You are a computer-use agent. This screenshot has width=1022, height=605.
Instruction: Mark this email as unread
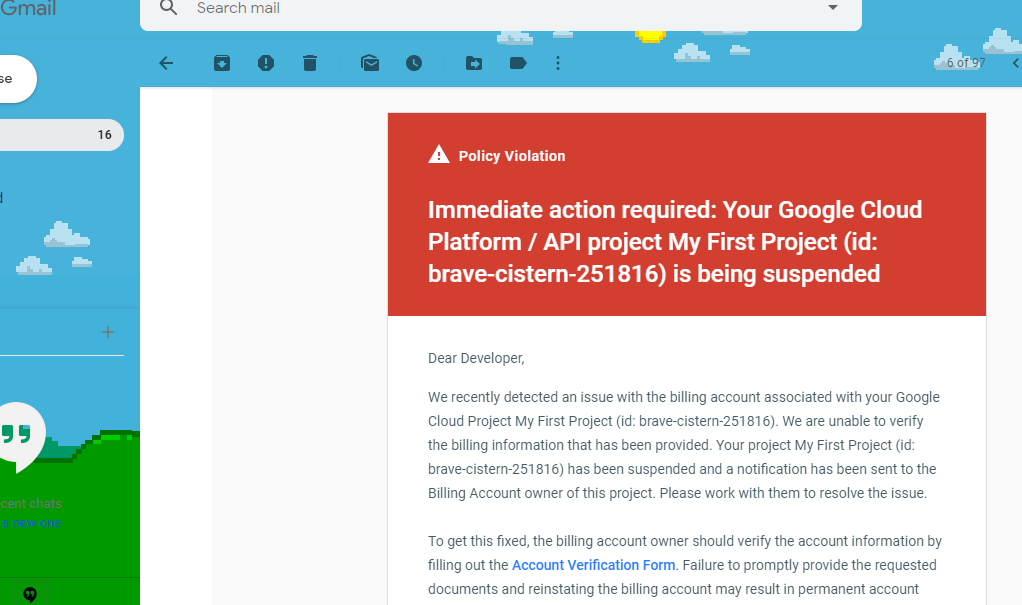pos(370,63)
